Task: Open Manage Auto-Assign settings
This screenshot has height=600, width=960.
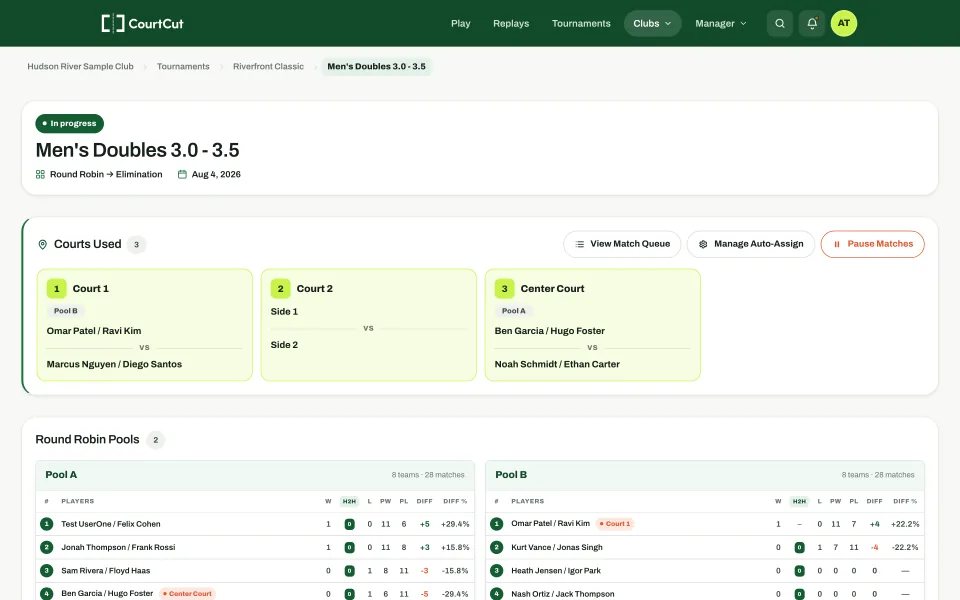Action: click(x=751, y=244)
